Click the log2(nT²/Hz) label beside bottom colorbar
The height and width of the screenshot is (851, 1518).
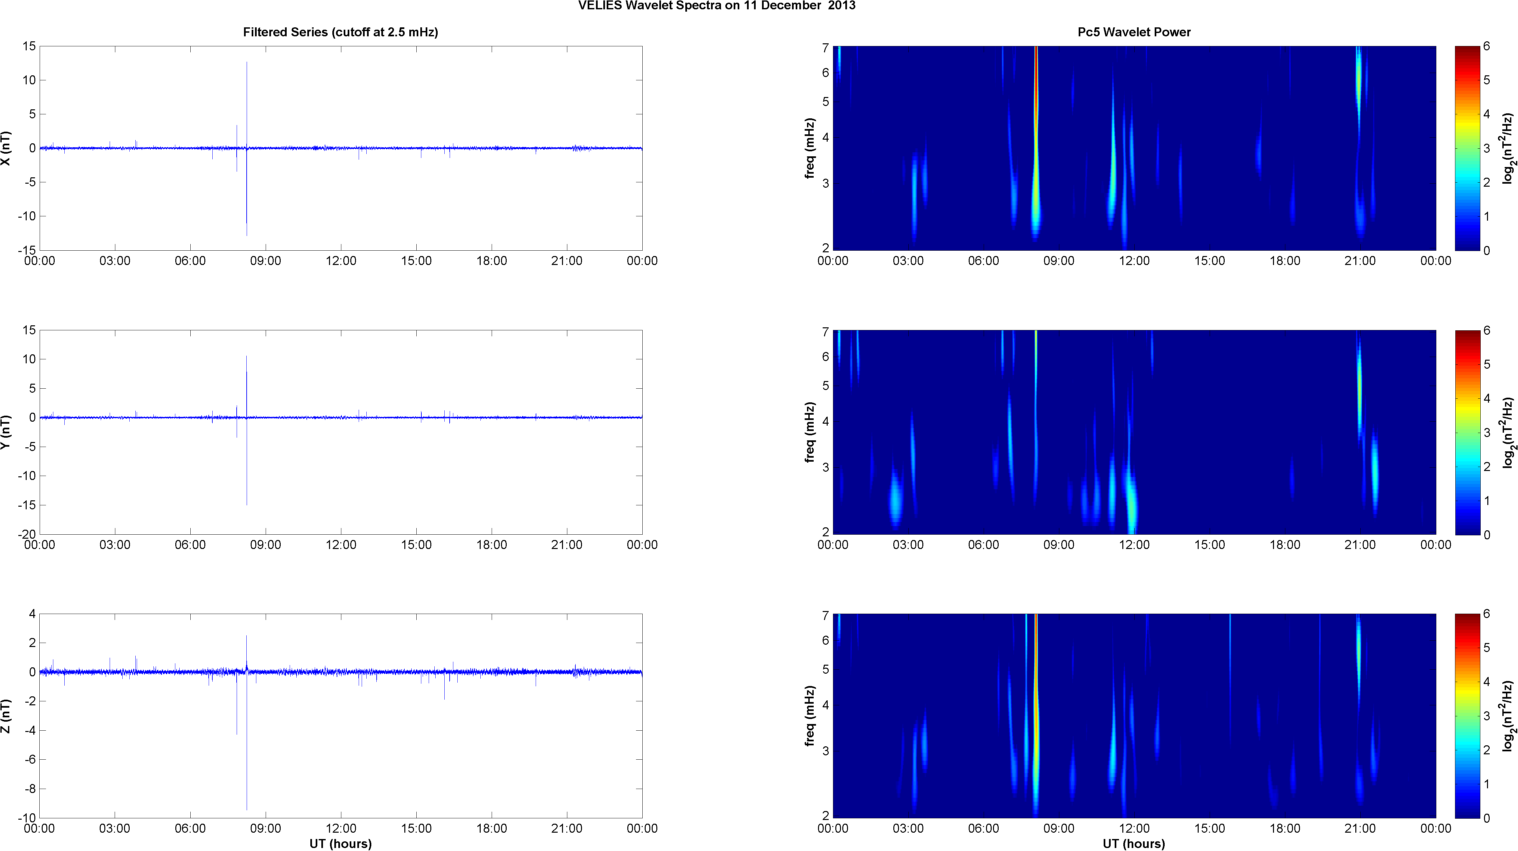click(1511, 716)
